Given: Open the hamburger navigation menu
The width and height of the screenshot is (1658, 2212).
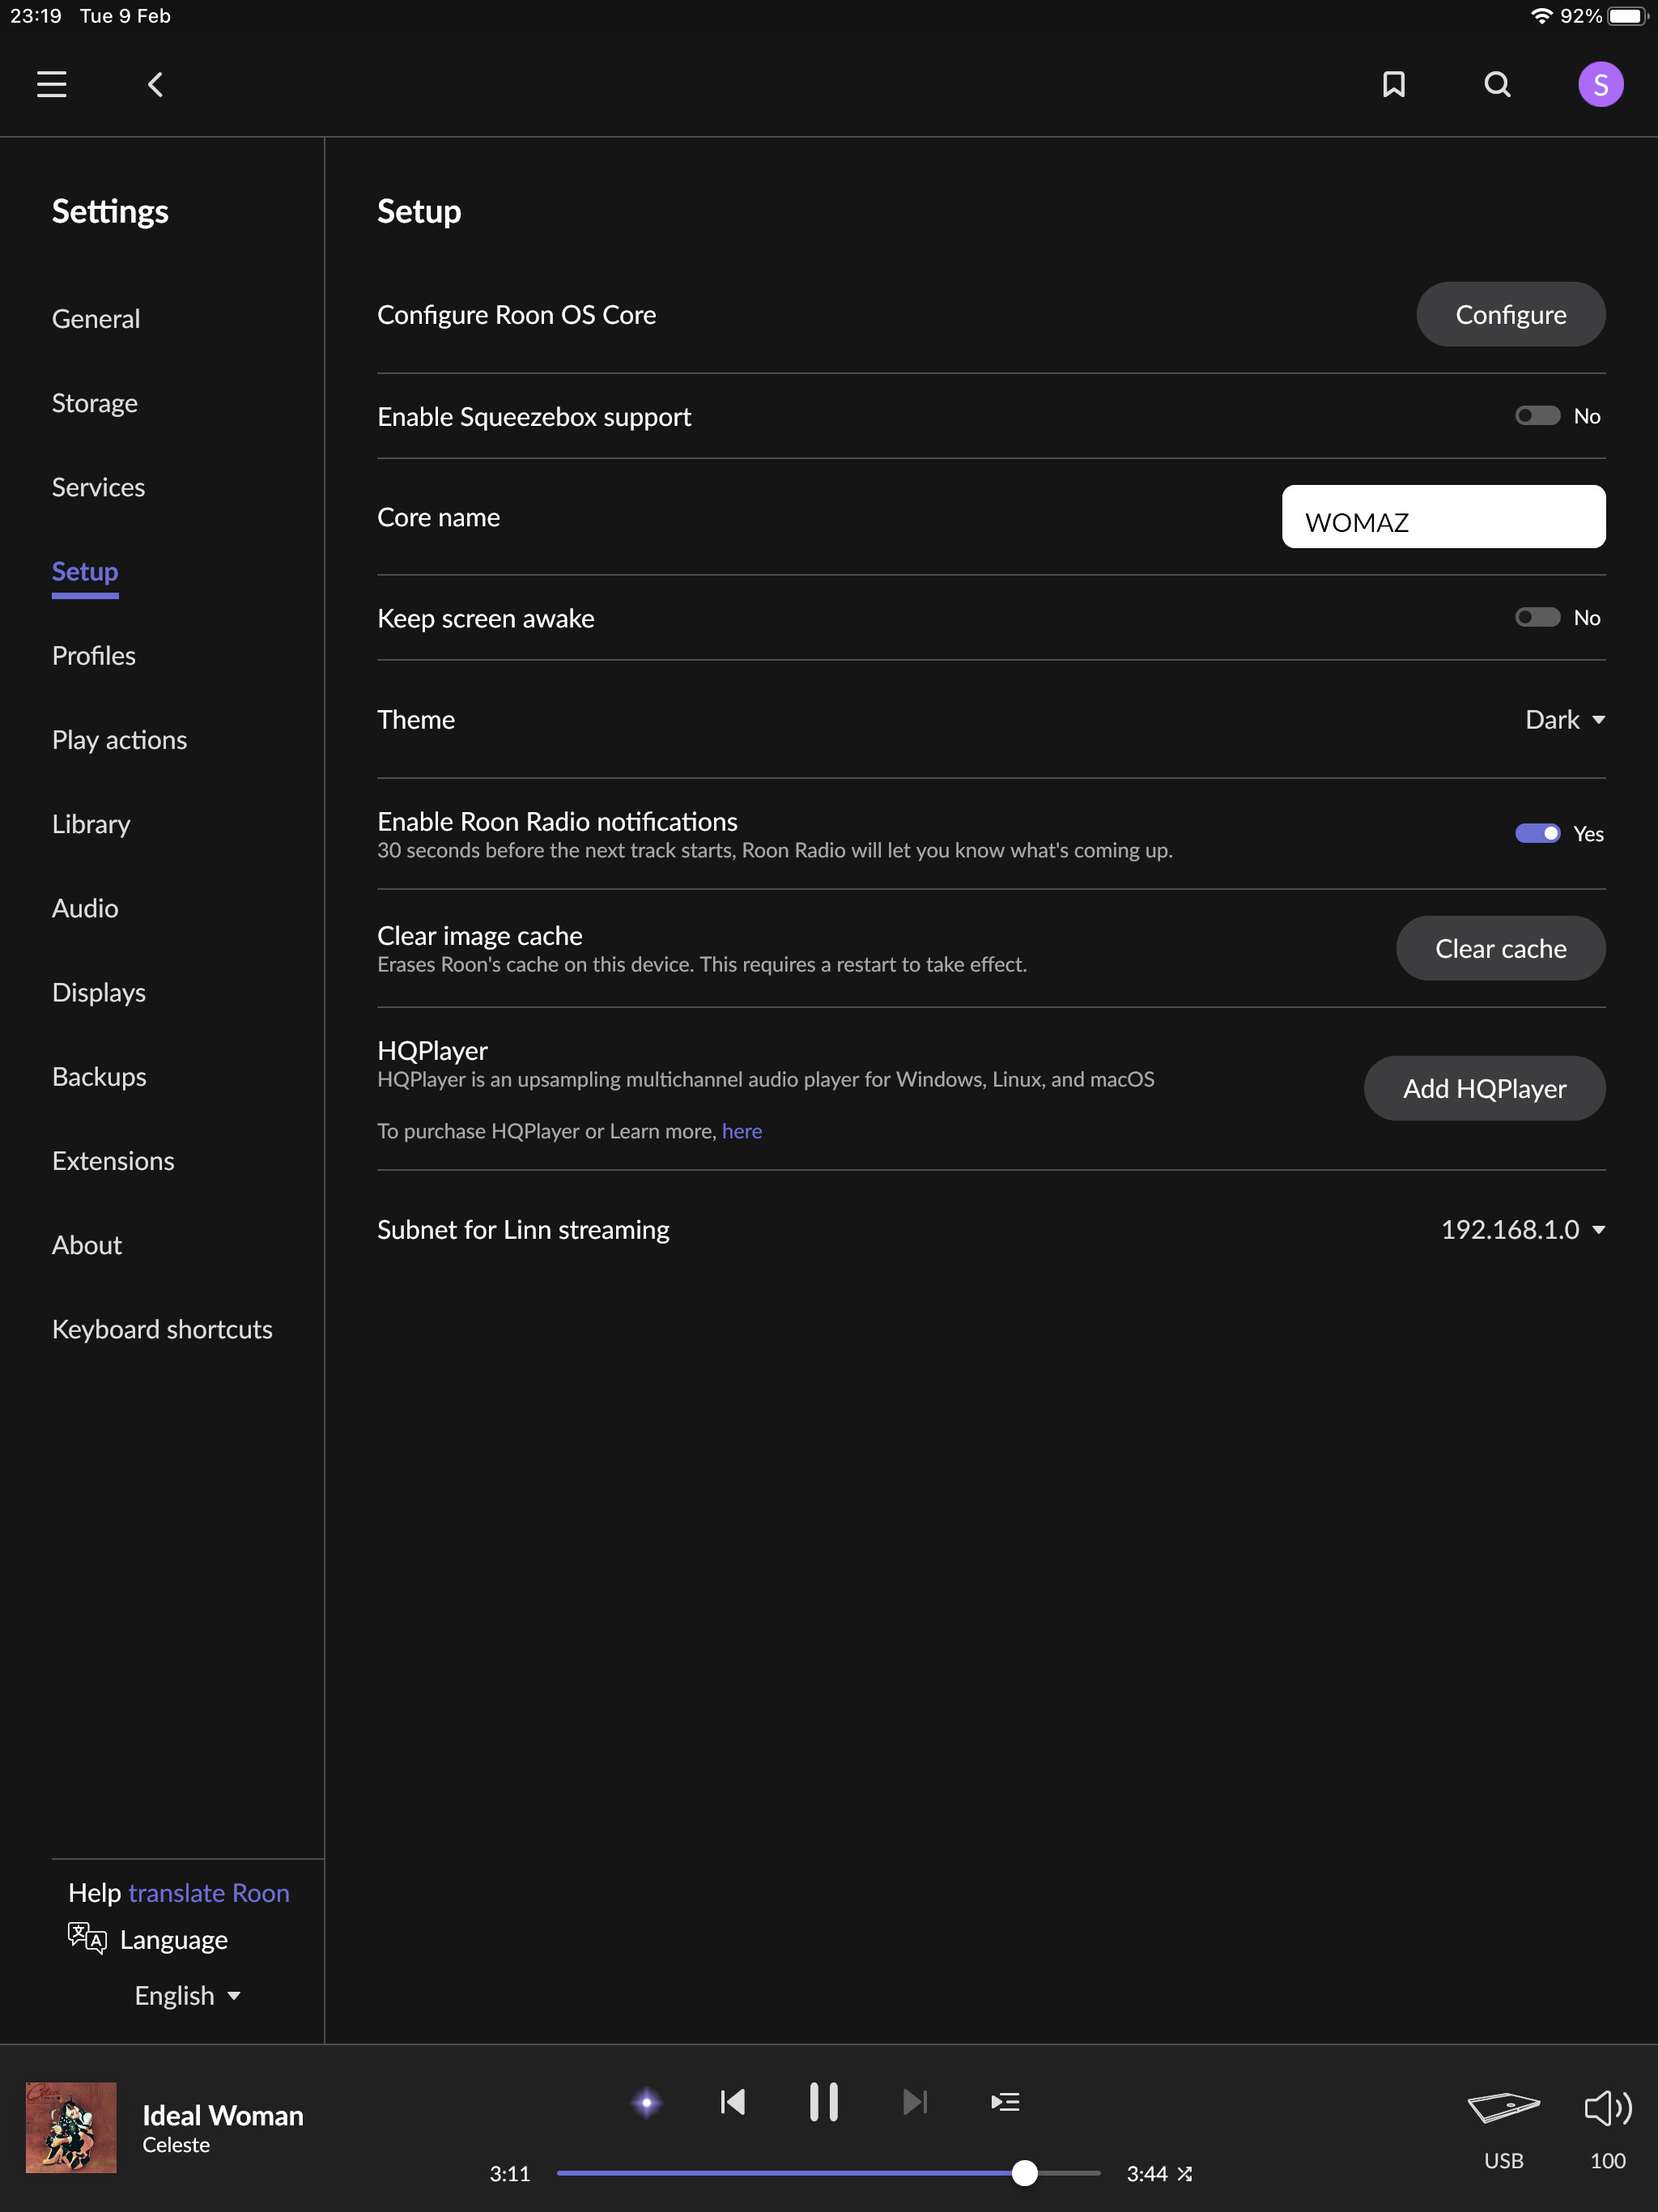Looking at the screenshot, I should 52,84.
